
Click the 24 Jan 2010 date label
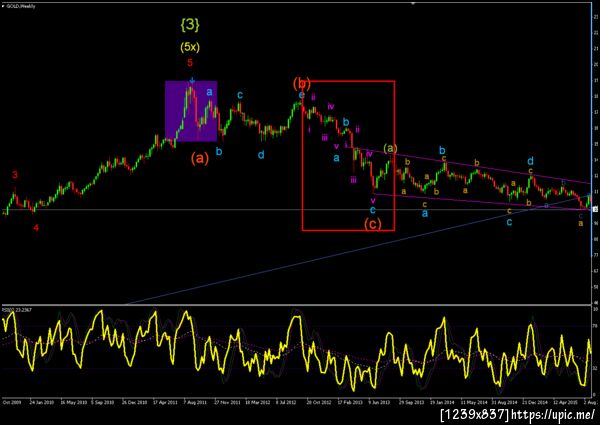pyautogui.click(x=41, y=402)
